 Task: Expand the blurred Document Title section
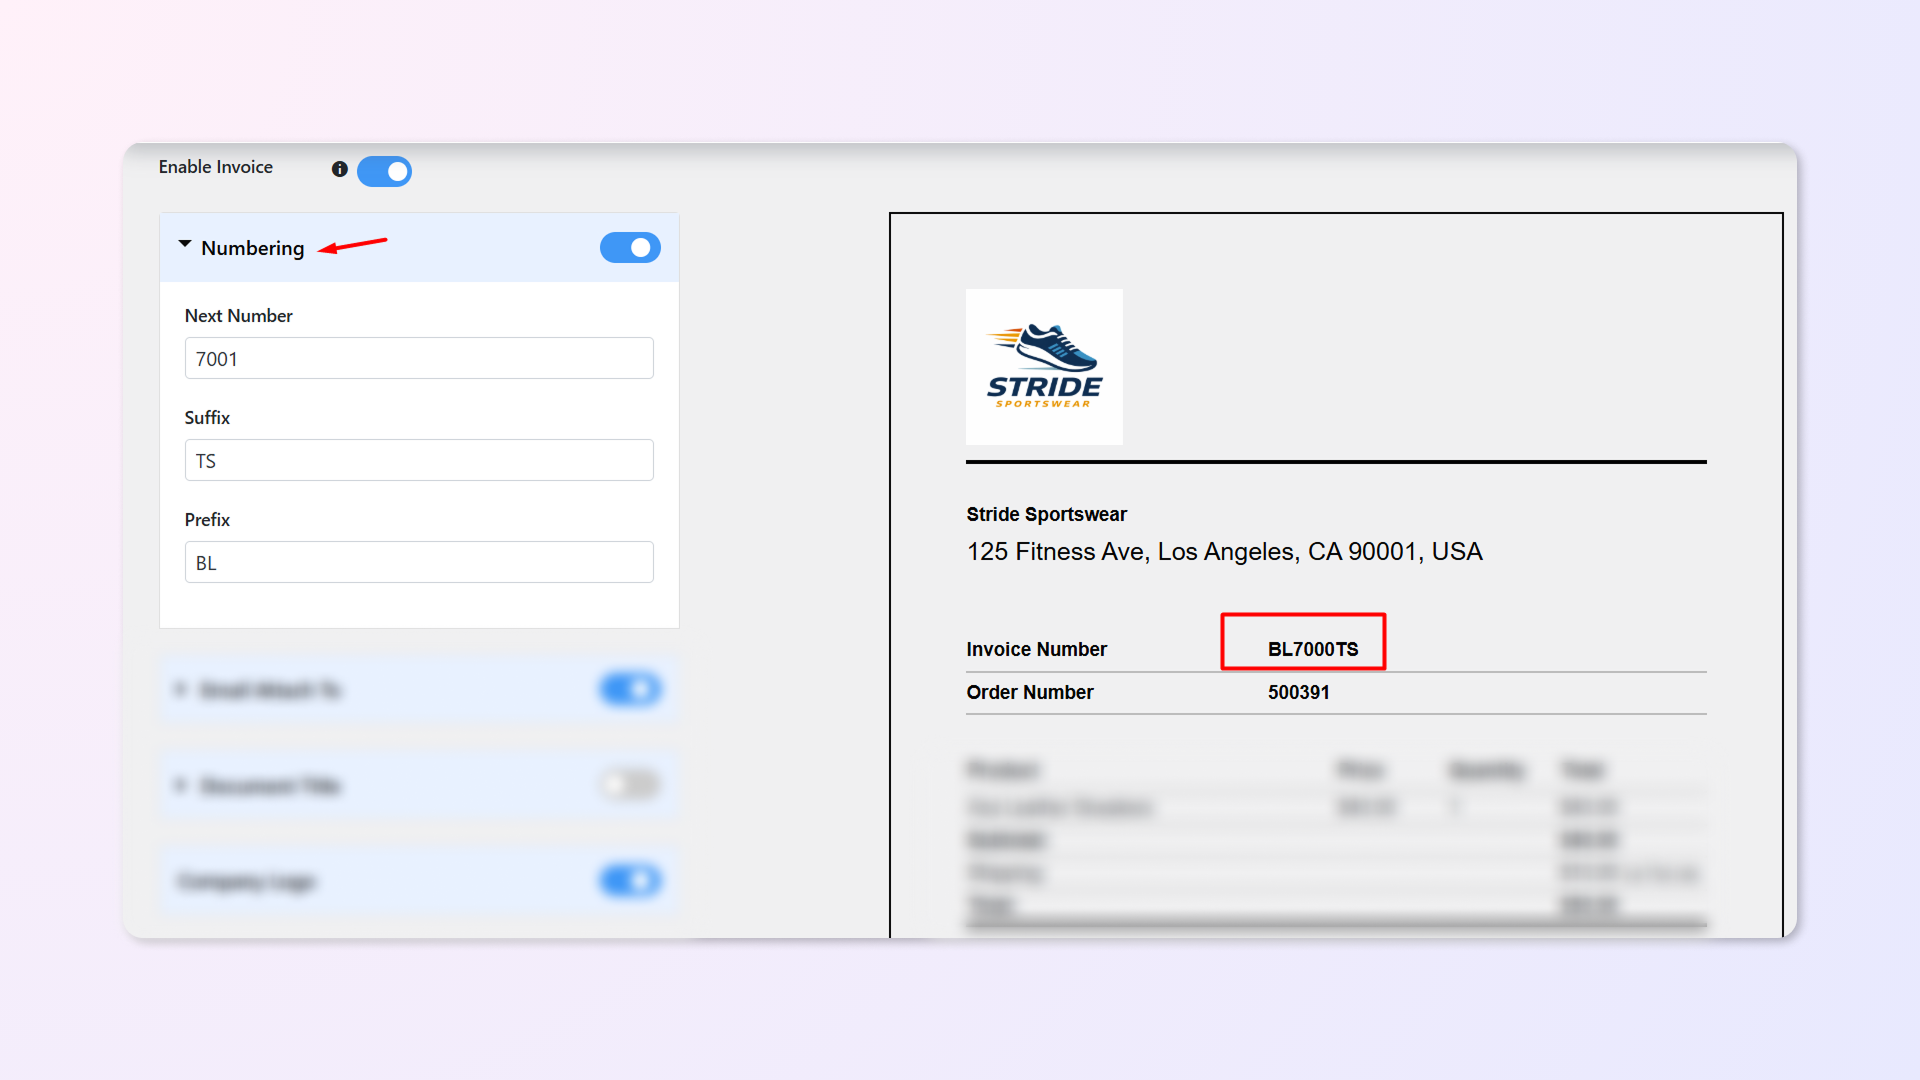180,785
